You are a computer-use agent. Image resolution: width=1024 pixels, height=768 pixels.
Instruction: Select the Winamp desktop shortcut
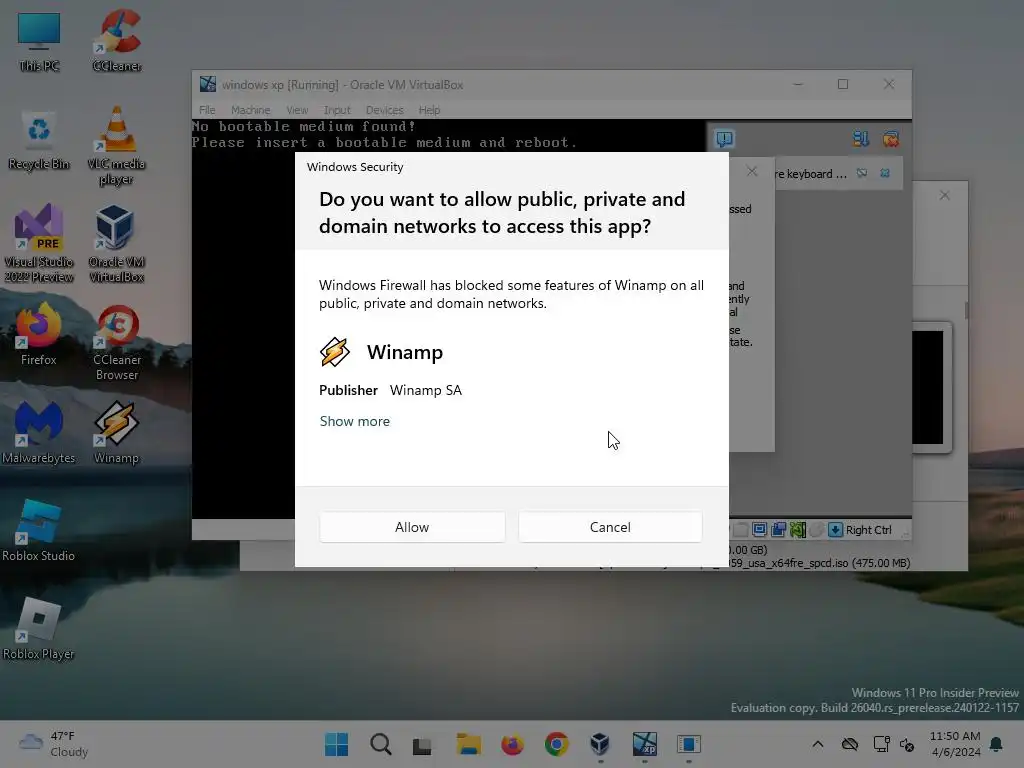116,432
